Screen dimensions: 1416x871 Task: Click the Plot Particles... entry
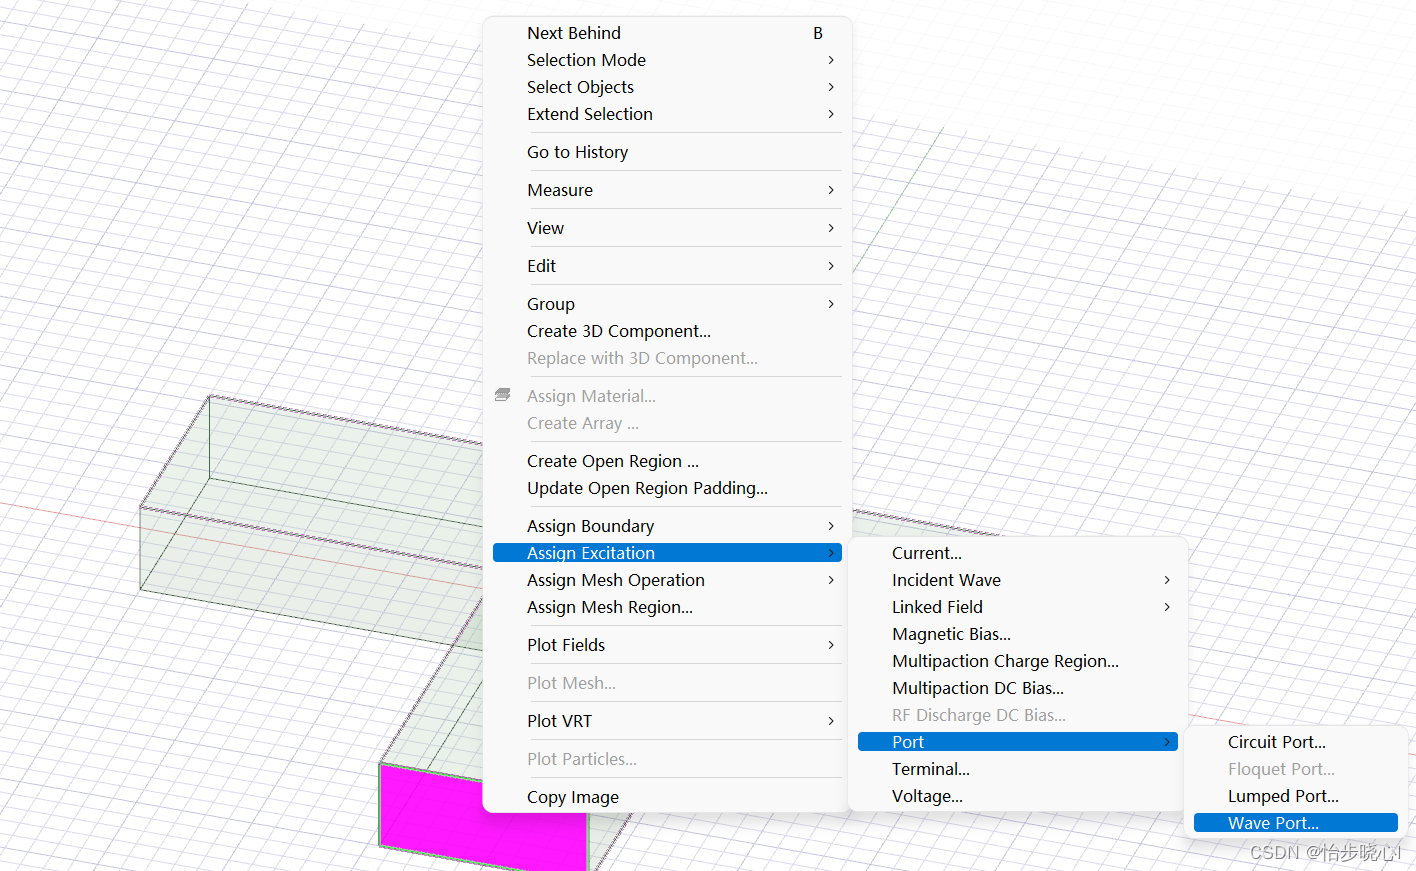coord(667,759)
